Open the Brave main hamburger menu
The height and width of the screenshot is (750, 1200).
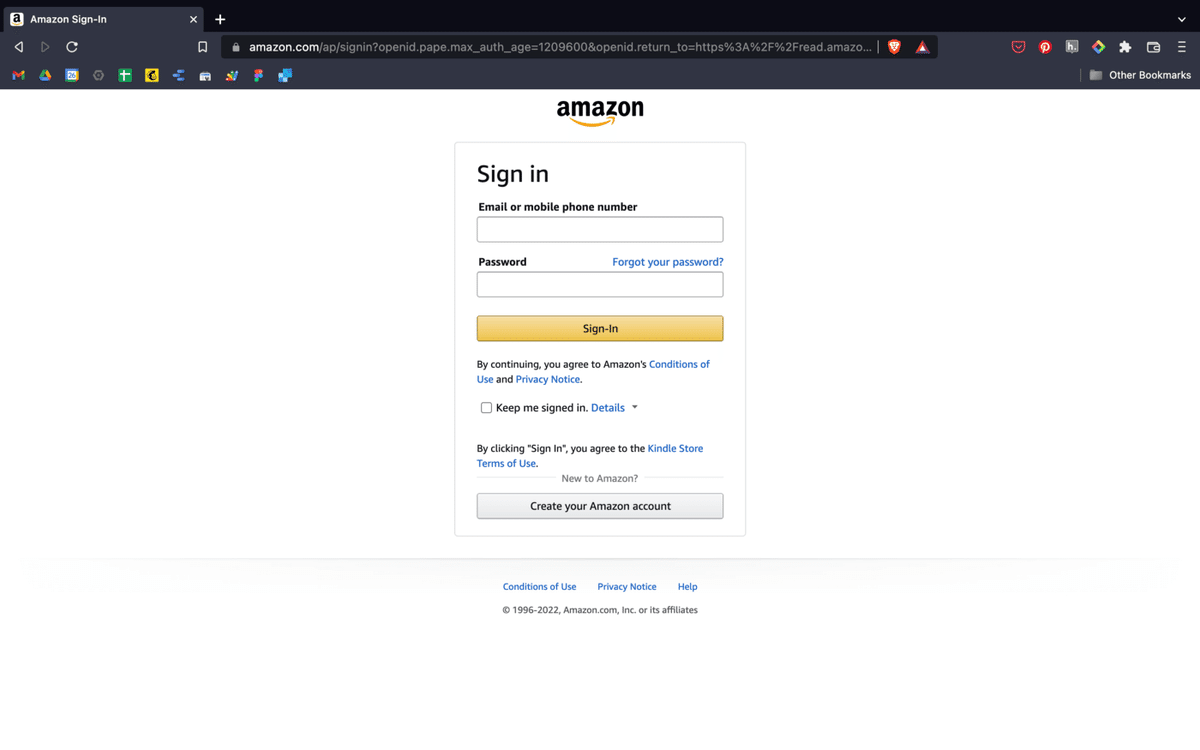click(1181, 47)
